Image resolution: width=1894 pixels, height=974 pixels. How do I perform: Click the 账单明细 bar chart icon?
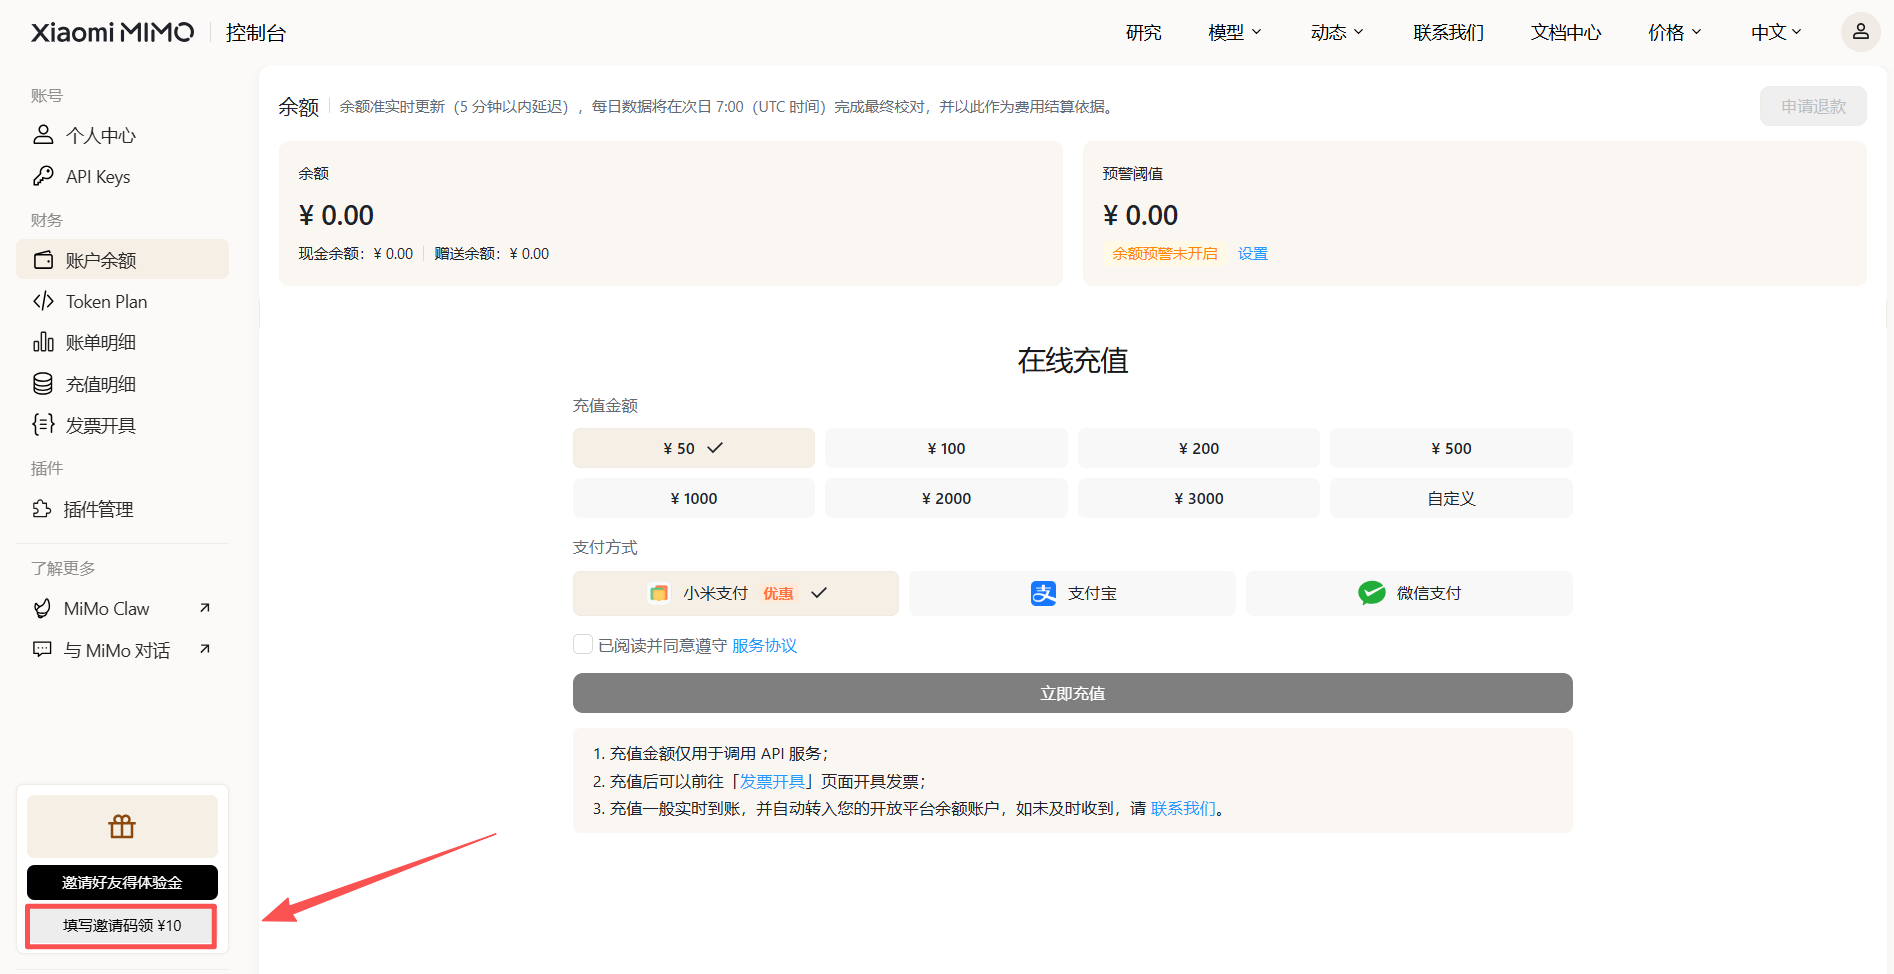[x=43, y=342]
